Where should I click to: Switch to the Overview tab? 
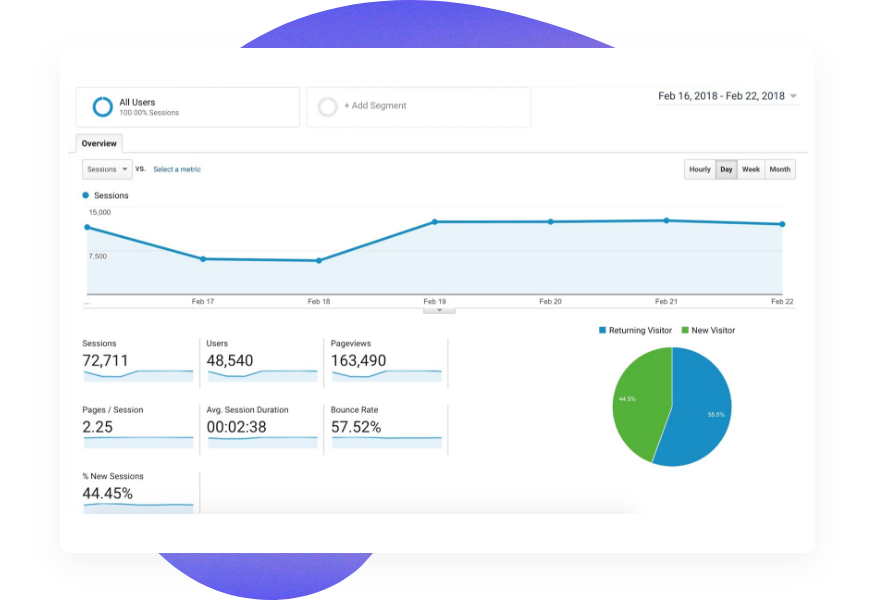pos(98,143)
